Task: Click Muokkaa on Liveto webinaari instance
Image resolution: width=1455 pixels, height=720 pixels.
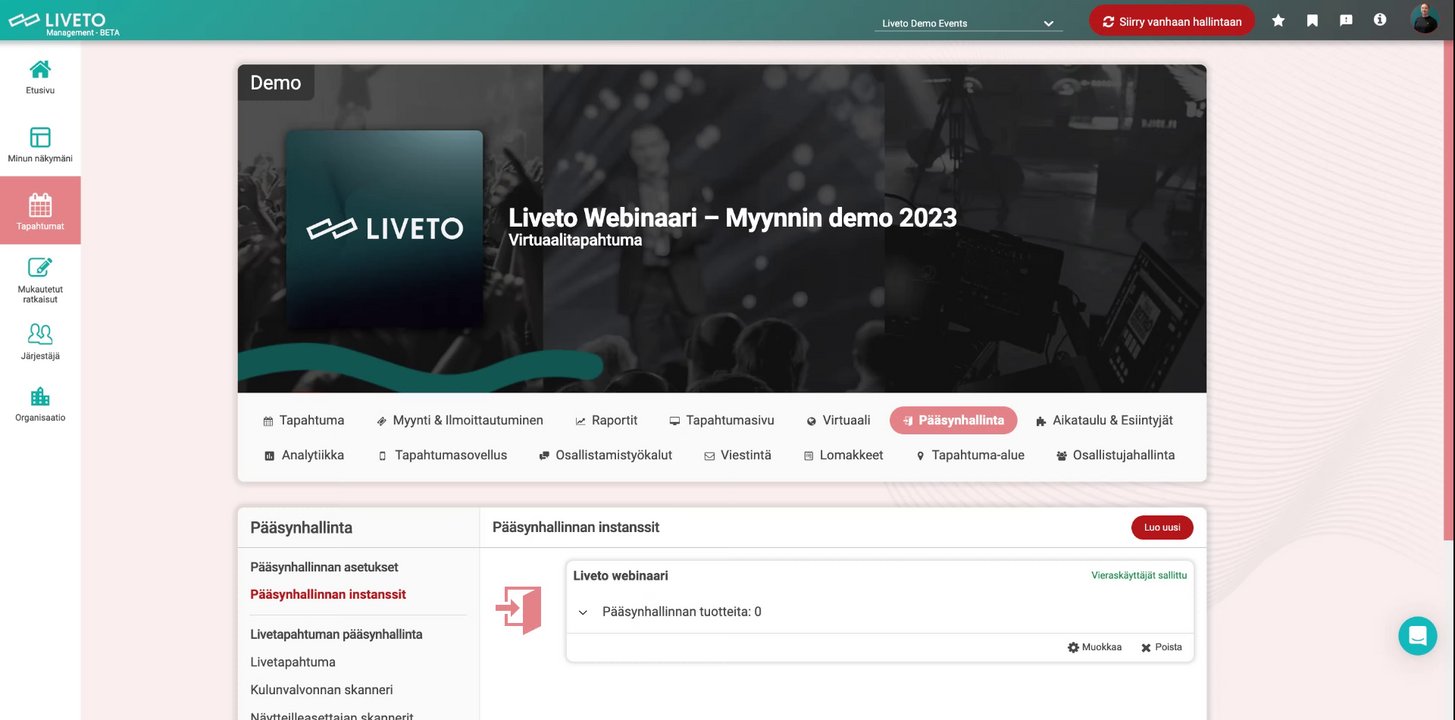Action: coord(1094,647)
